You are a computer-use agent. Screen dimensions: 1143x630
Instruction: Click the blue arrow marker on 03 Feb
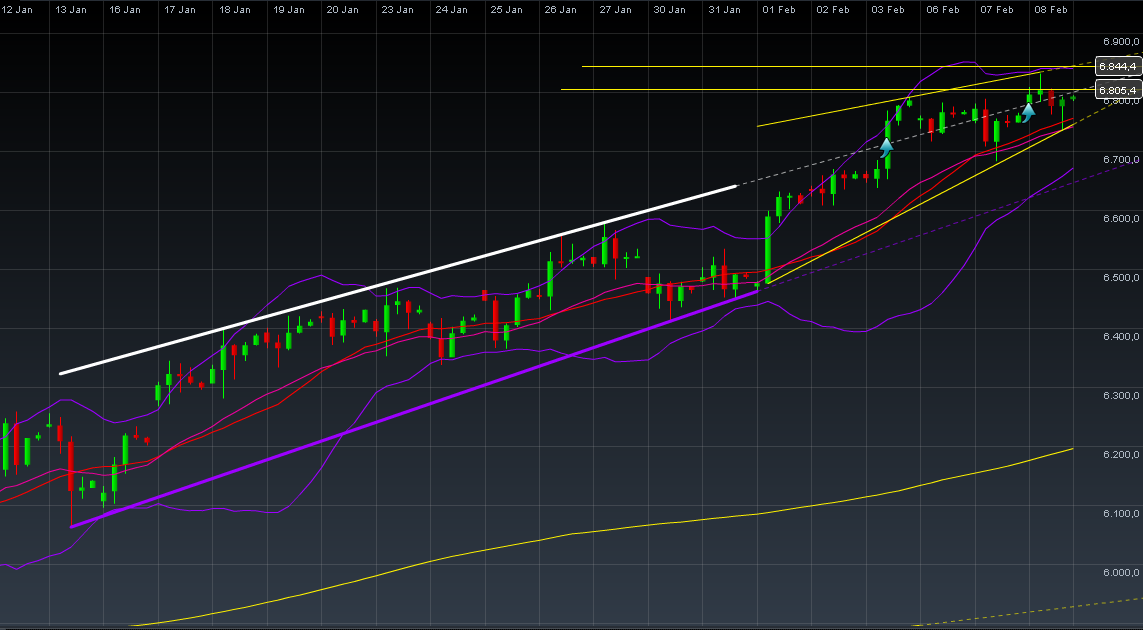(886, 148)
